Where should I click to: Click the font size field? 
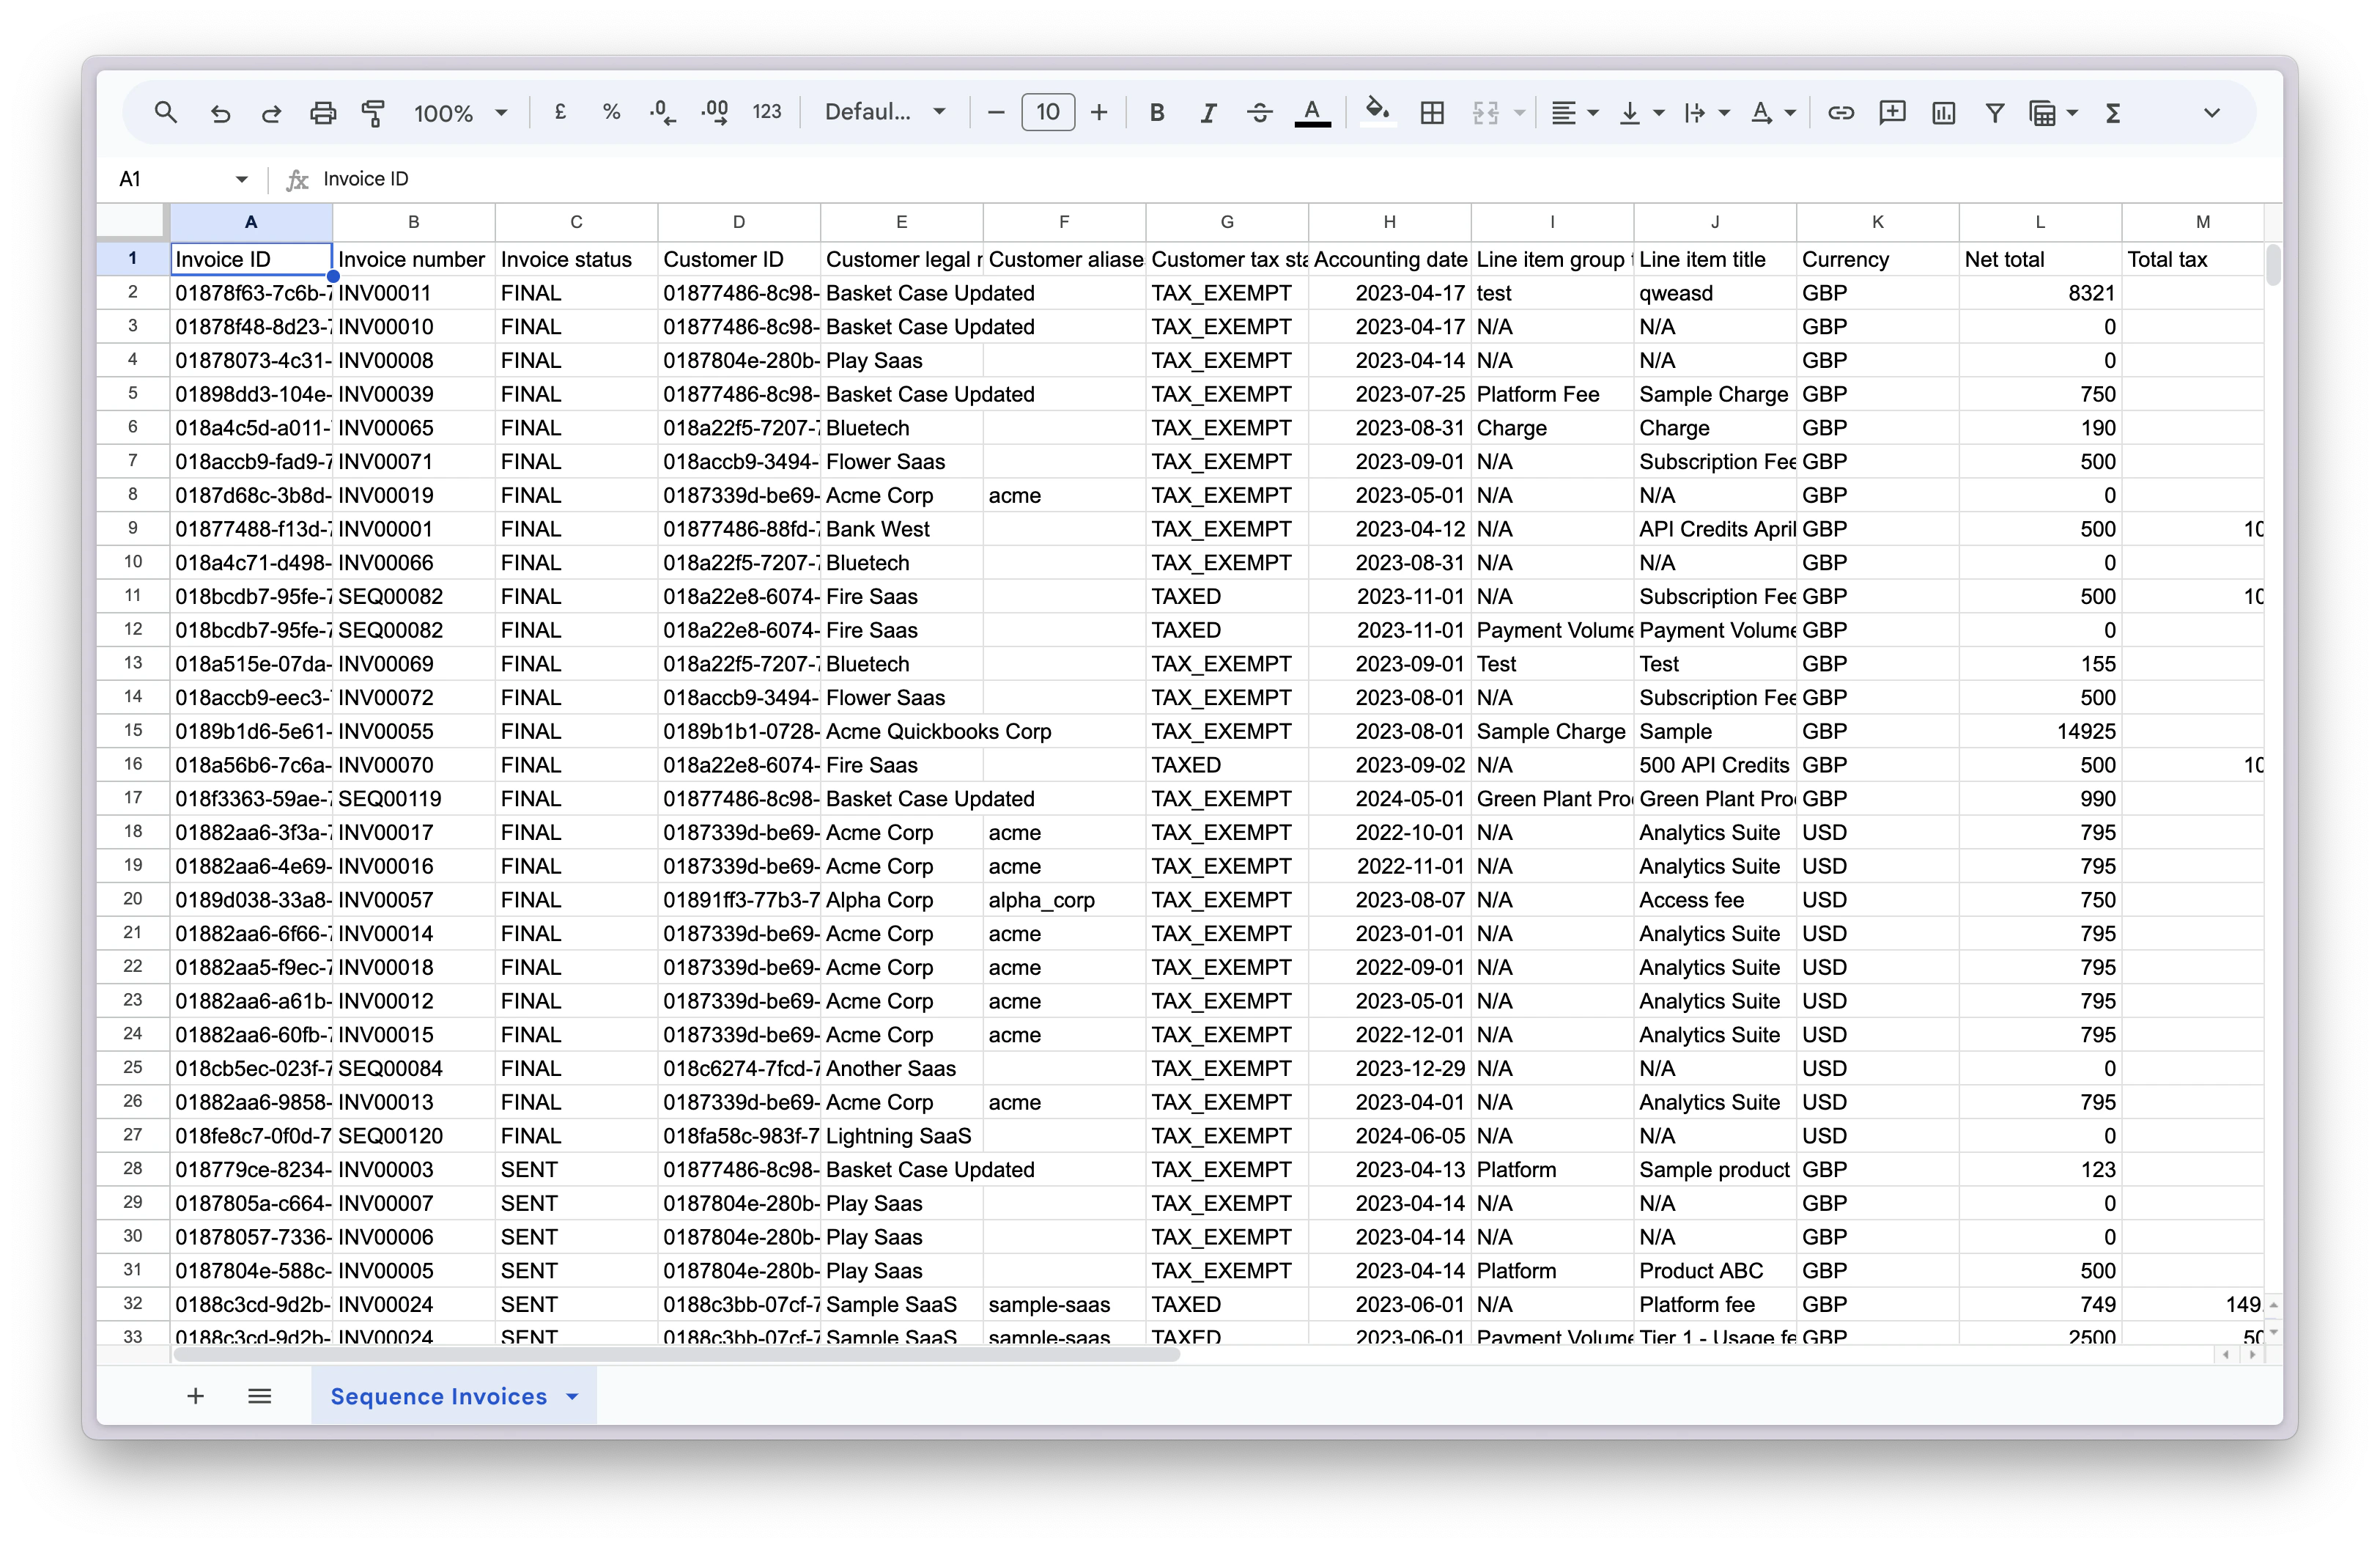[1047, 113]
